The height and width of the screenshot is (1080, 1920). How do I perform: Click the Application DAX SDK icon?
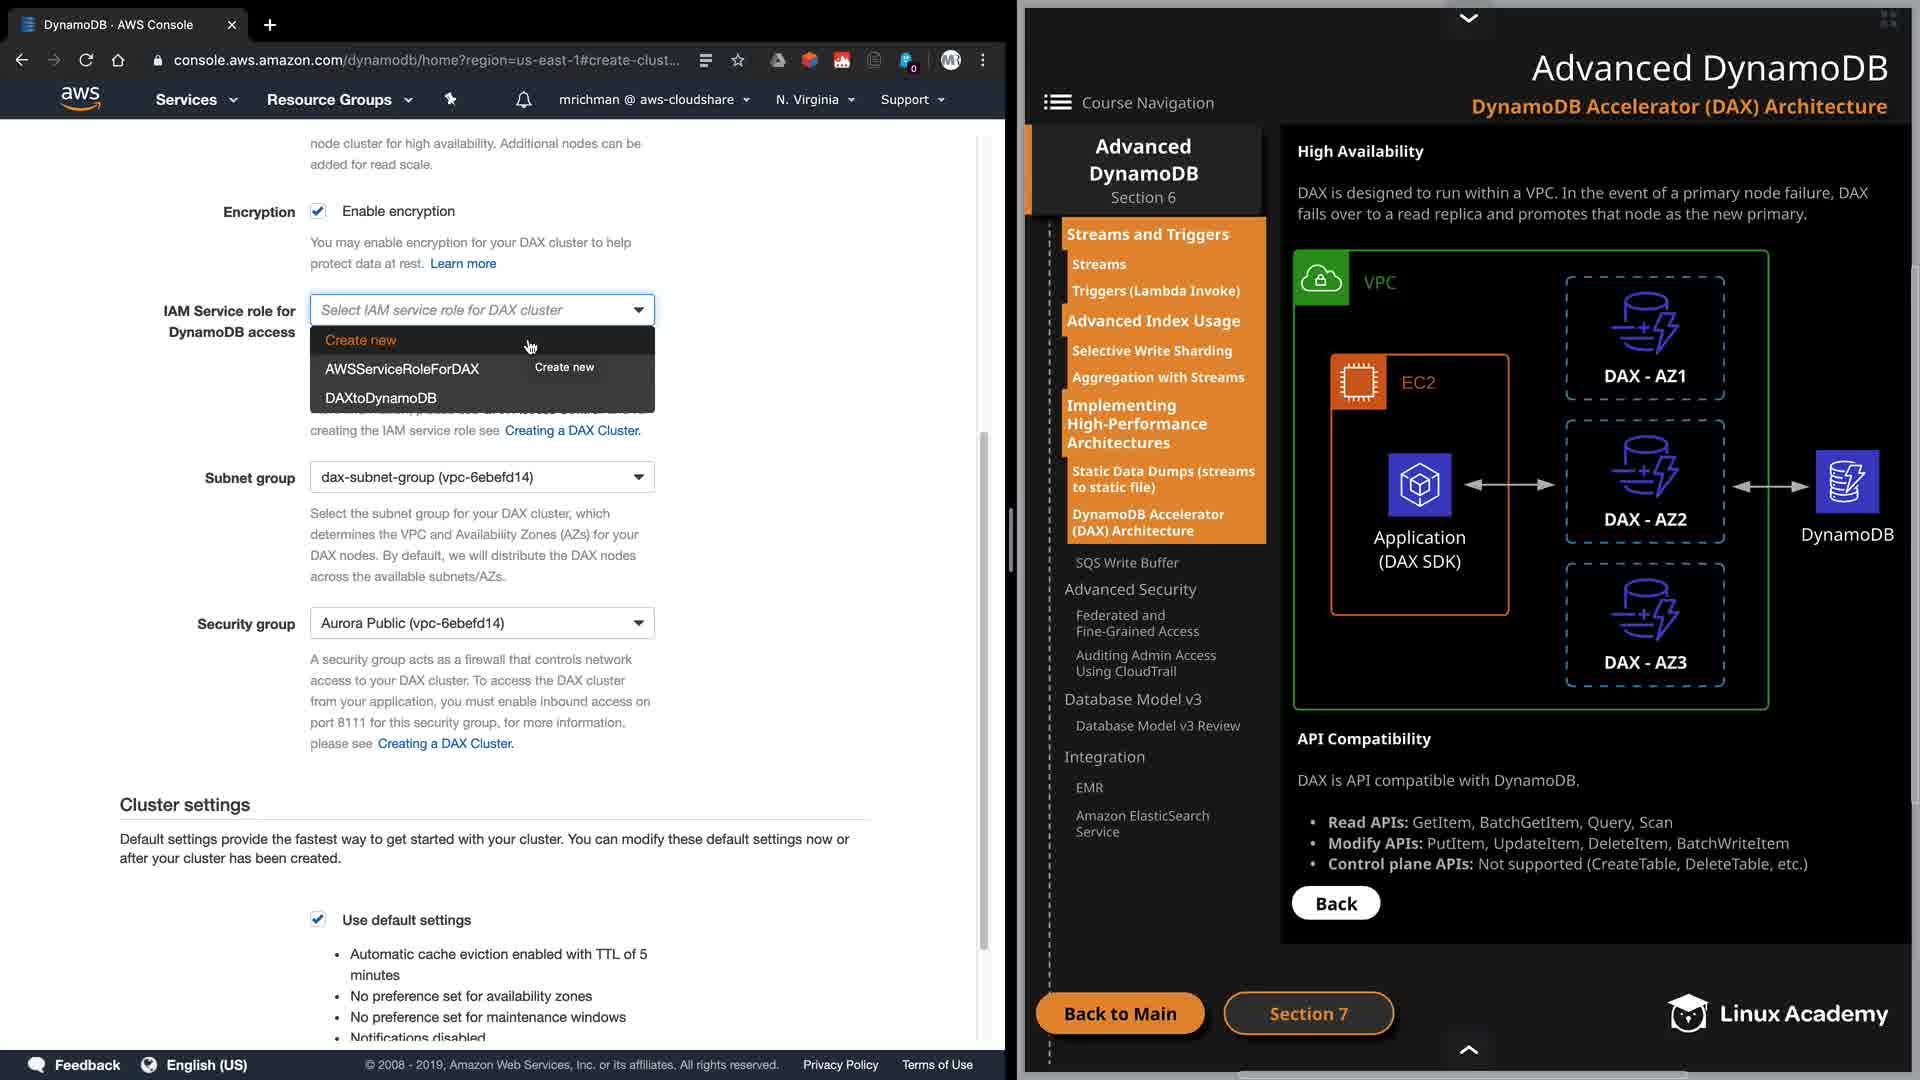pos(1418,485)
